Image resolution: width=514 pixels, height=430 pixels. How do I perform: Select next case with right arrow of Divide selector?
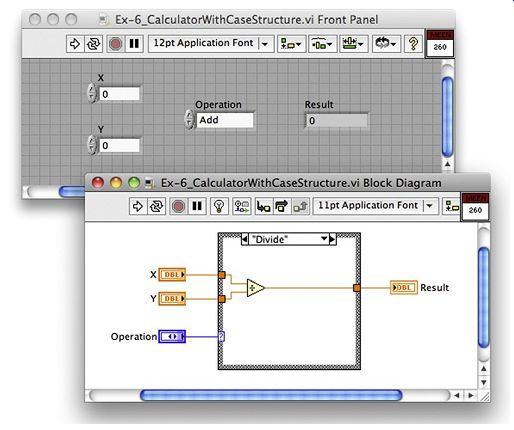click(x=332, y=239)
